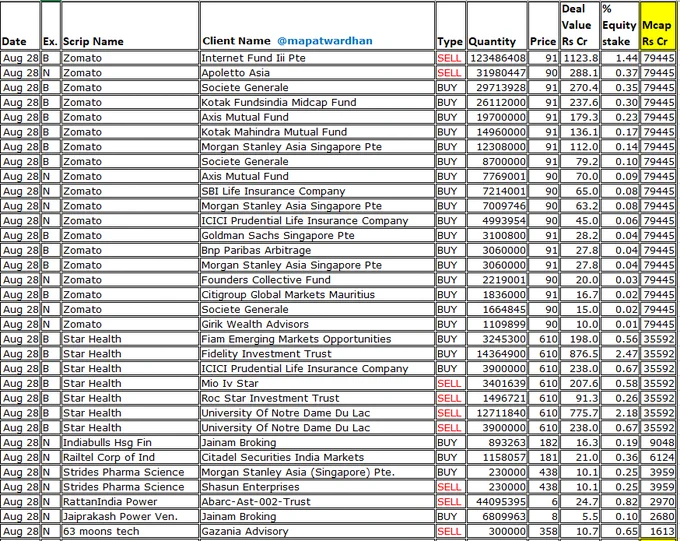Click the @mapatwardhan handle in the header
Viewport: 680px width, 541px height.
click(324, 41)
